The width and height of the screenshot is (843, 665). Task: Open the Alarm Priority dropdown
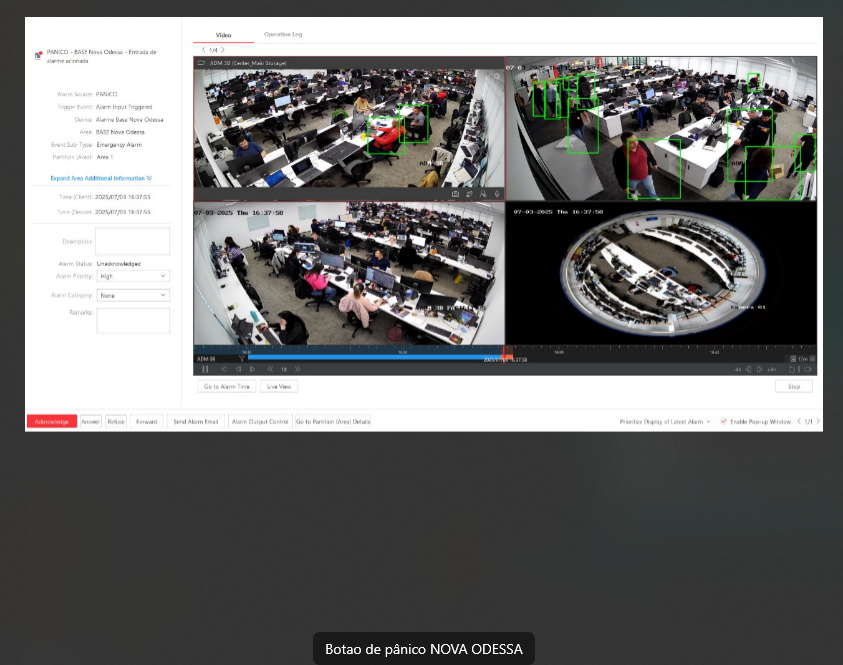pyautogui.click(x=133, y=276)
